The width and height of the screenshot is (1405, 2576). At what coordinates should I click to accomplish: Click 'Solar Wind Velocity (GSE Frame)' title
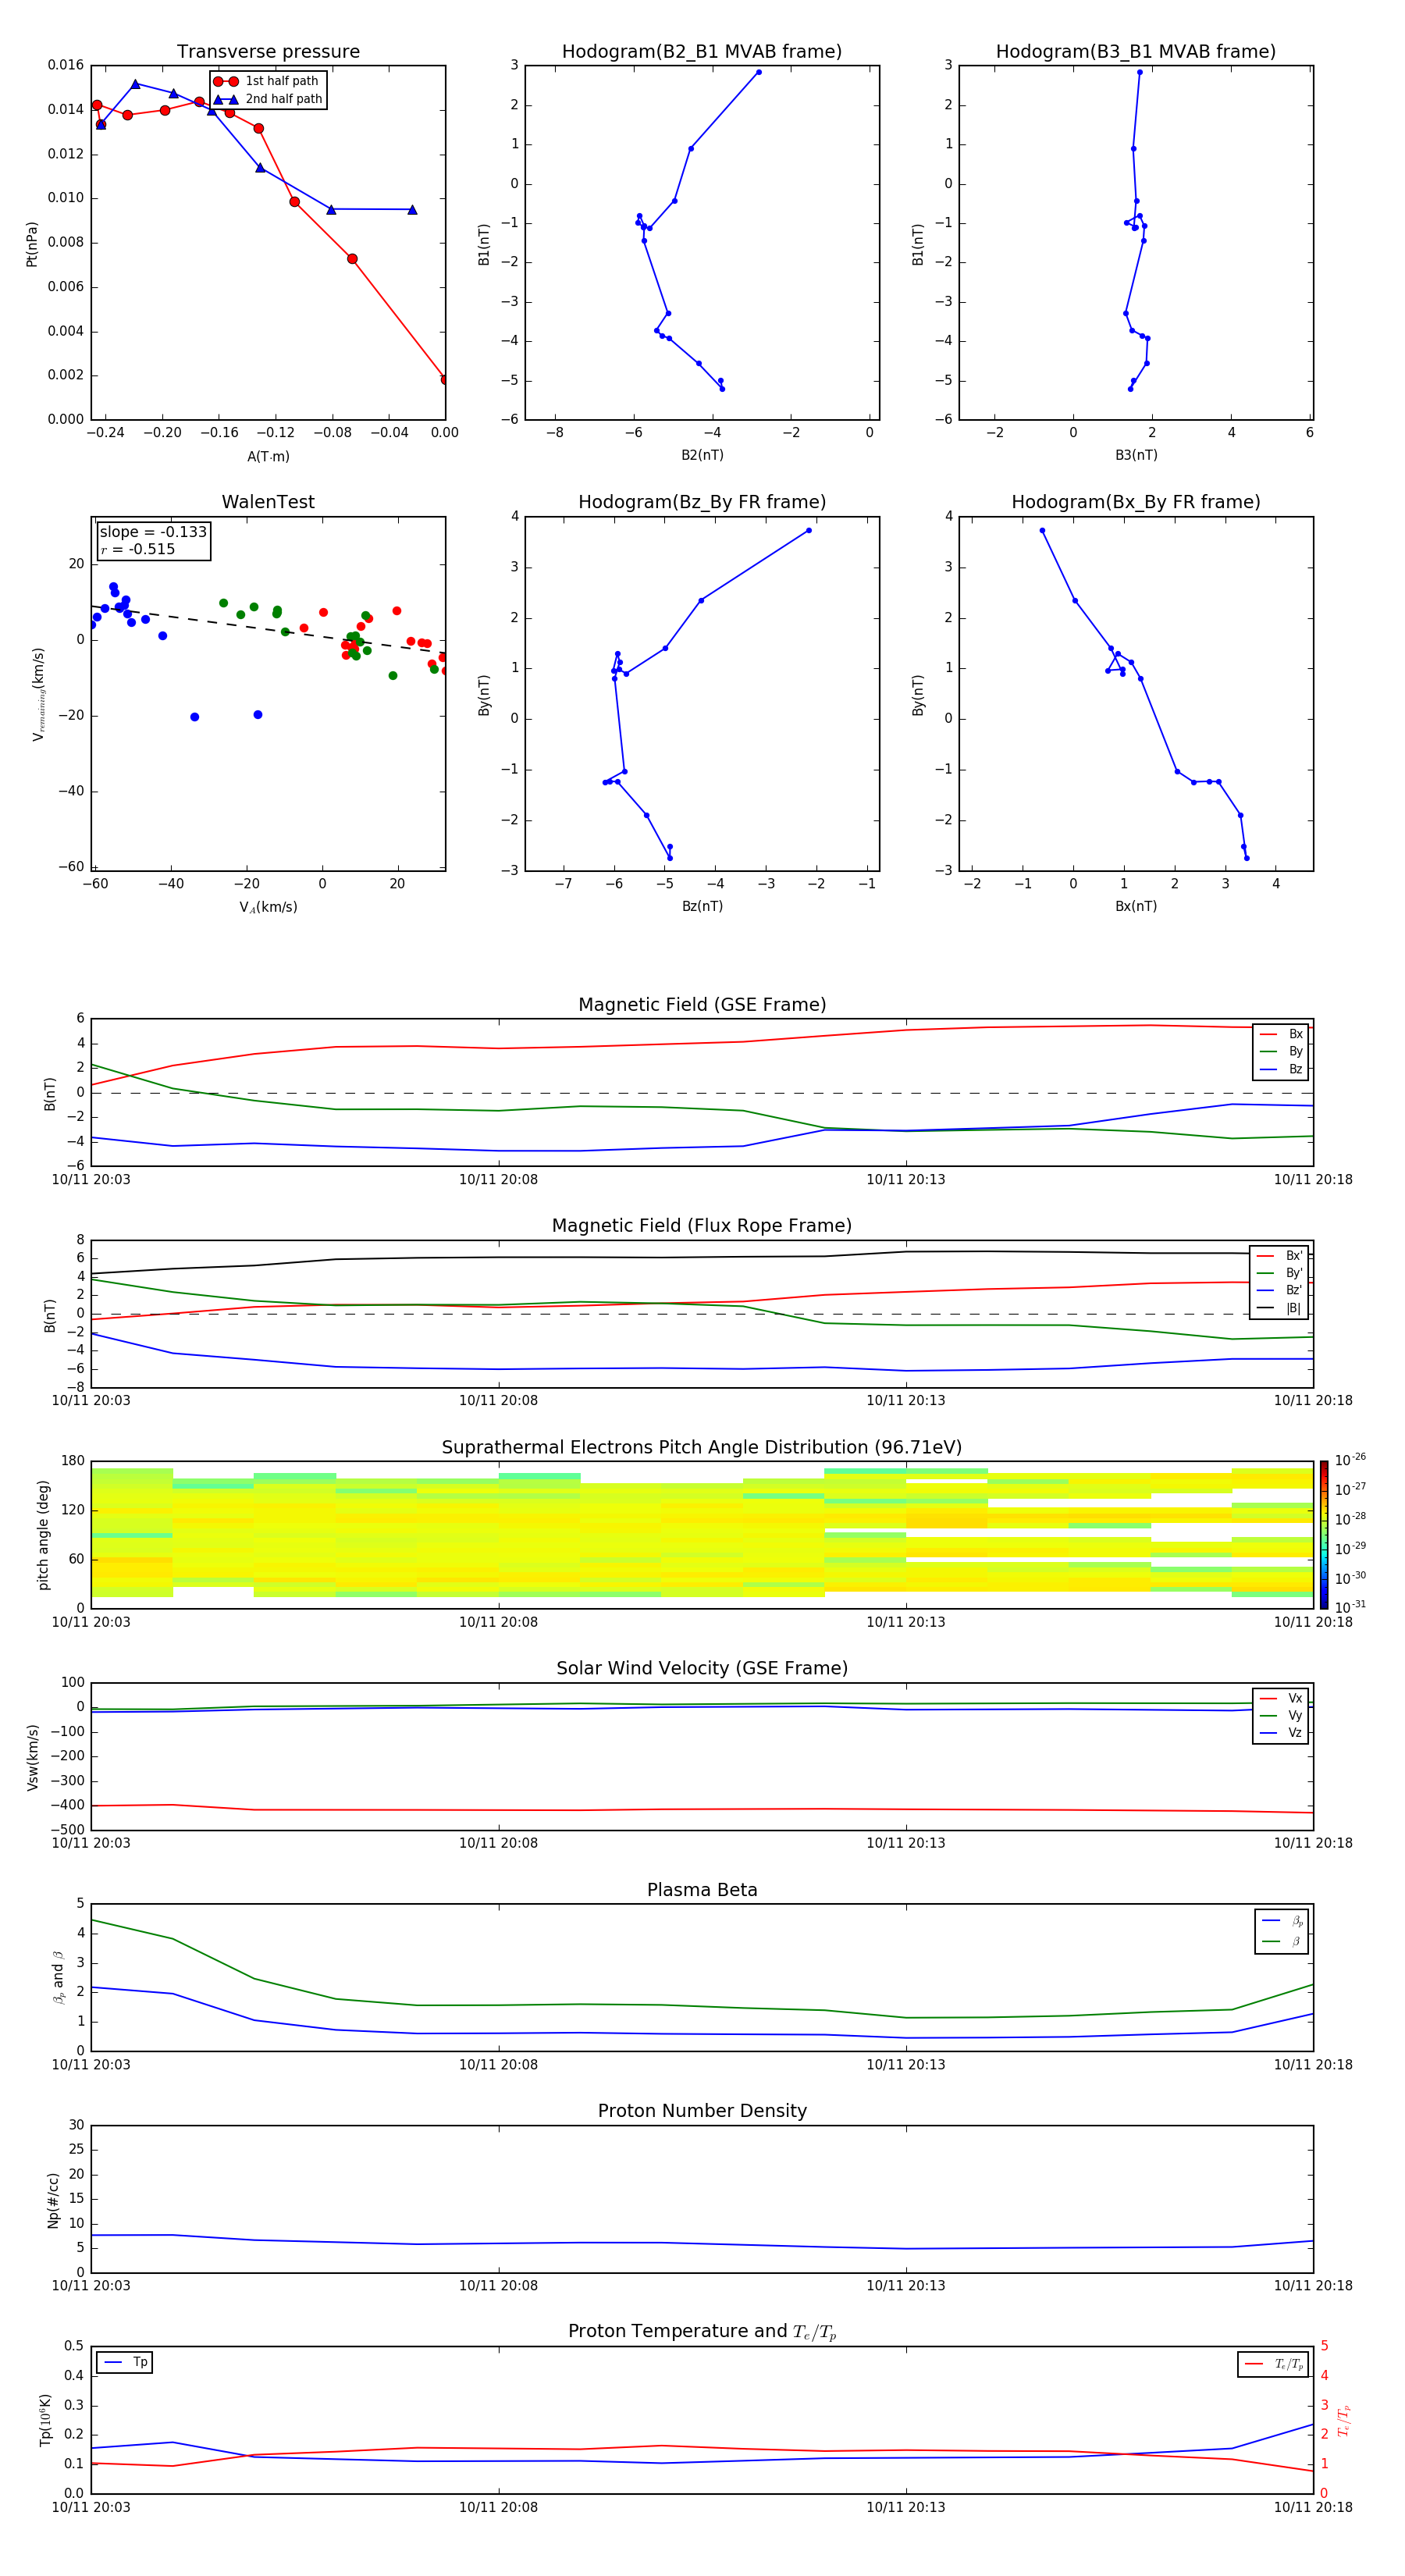(702, 1668)
